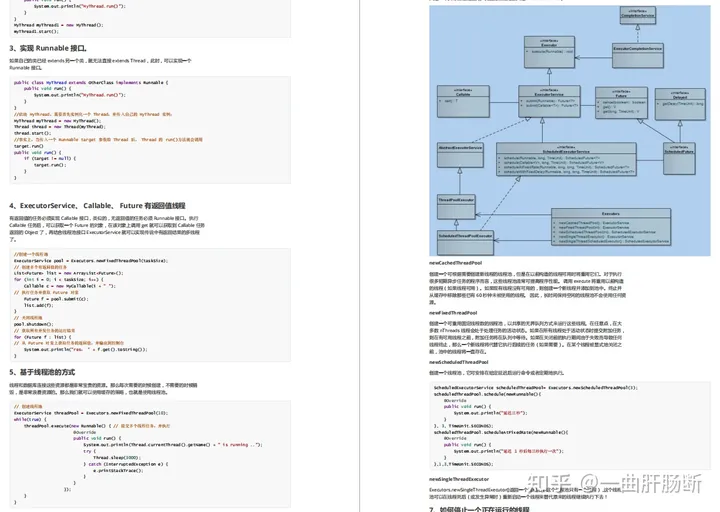Viewport: 720px width, 512px height.
Task: Click code line starting 'ScheduledExecutorService scheduledThreadPool='
Action: coord(535,388)
